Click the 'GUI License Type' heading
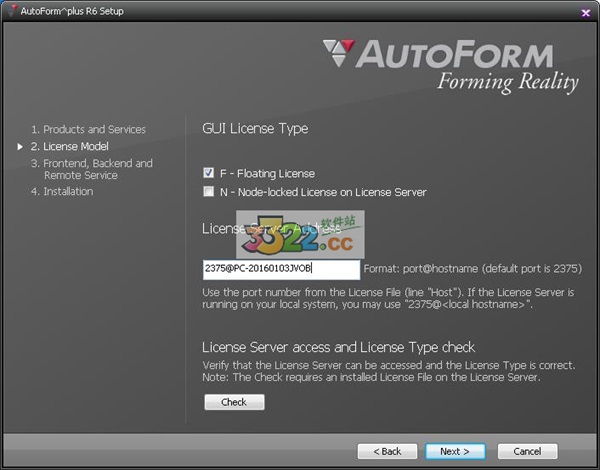Image resolution: width=600 pixels, height=470 pixels. point(255,129)
